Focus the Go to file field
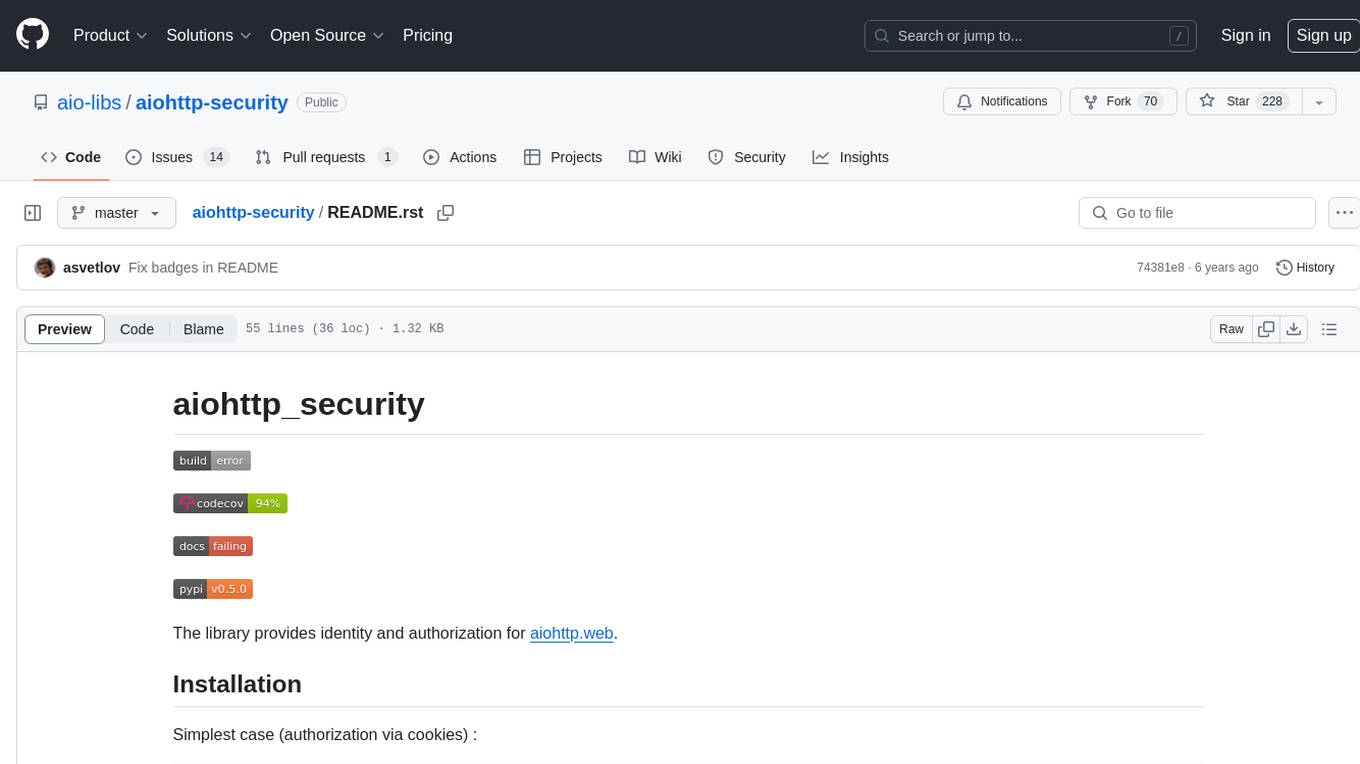The height and width of the screenshot is (764, 1360). (1197, 213)
